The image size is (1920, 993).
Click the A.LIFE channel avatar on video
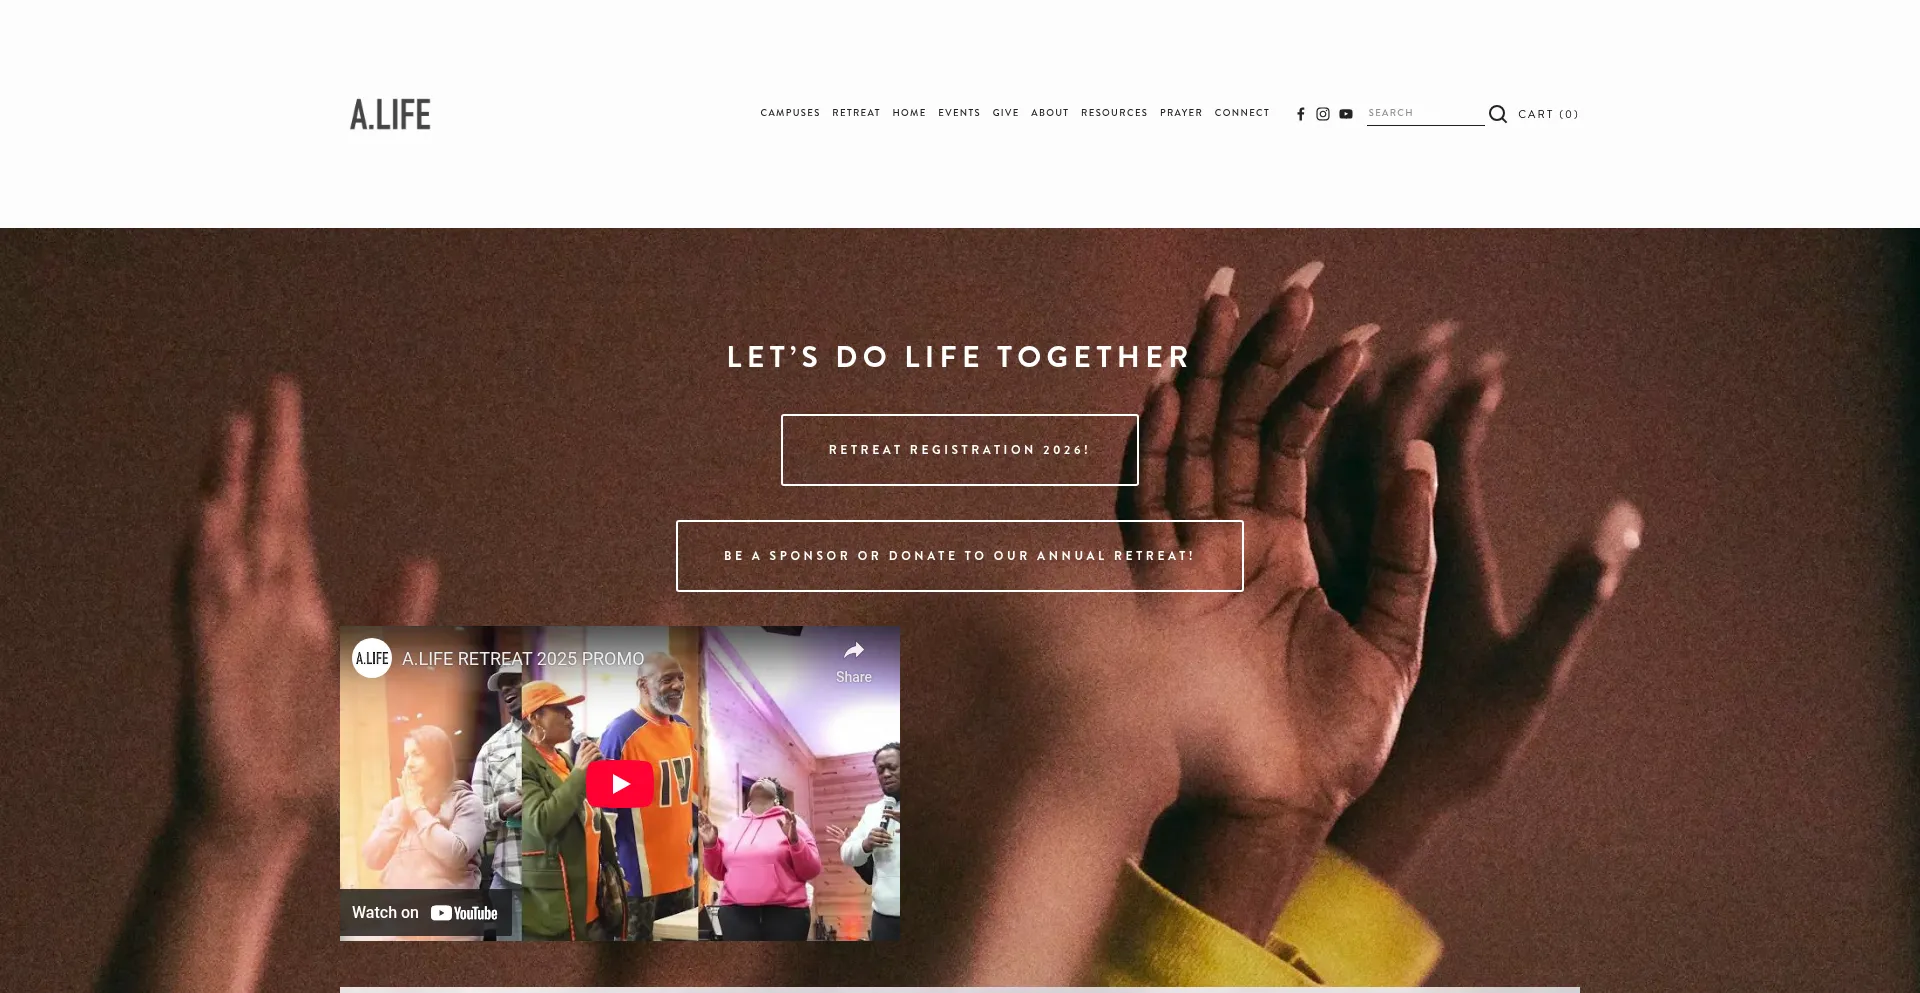tap(372, 658)
